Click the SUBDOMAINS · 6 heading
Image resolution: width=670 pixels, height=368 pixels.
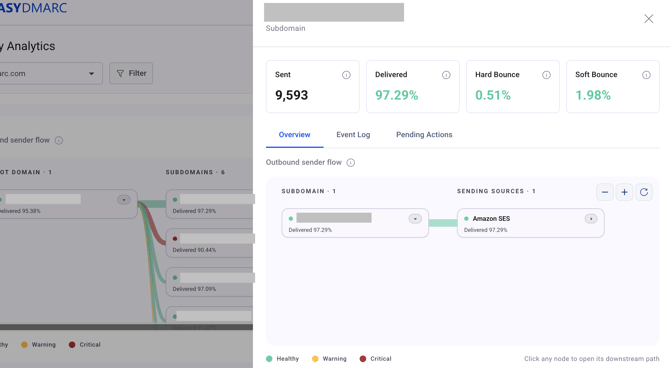195,172
